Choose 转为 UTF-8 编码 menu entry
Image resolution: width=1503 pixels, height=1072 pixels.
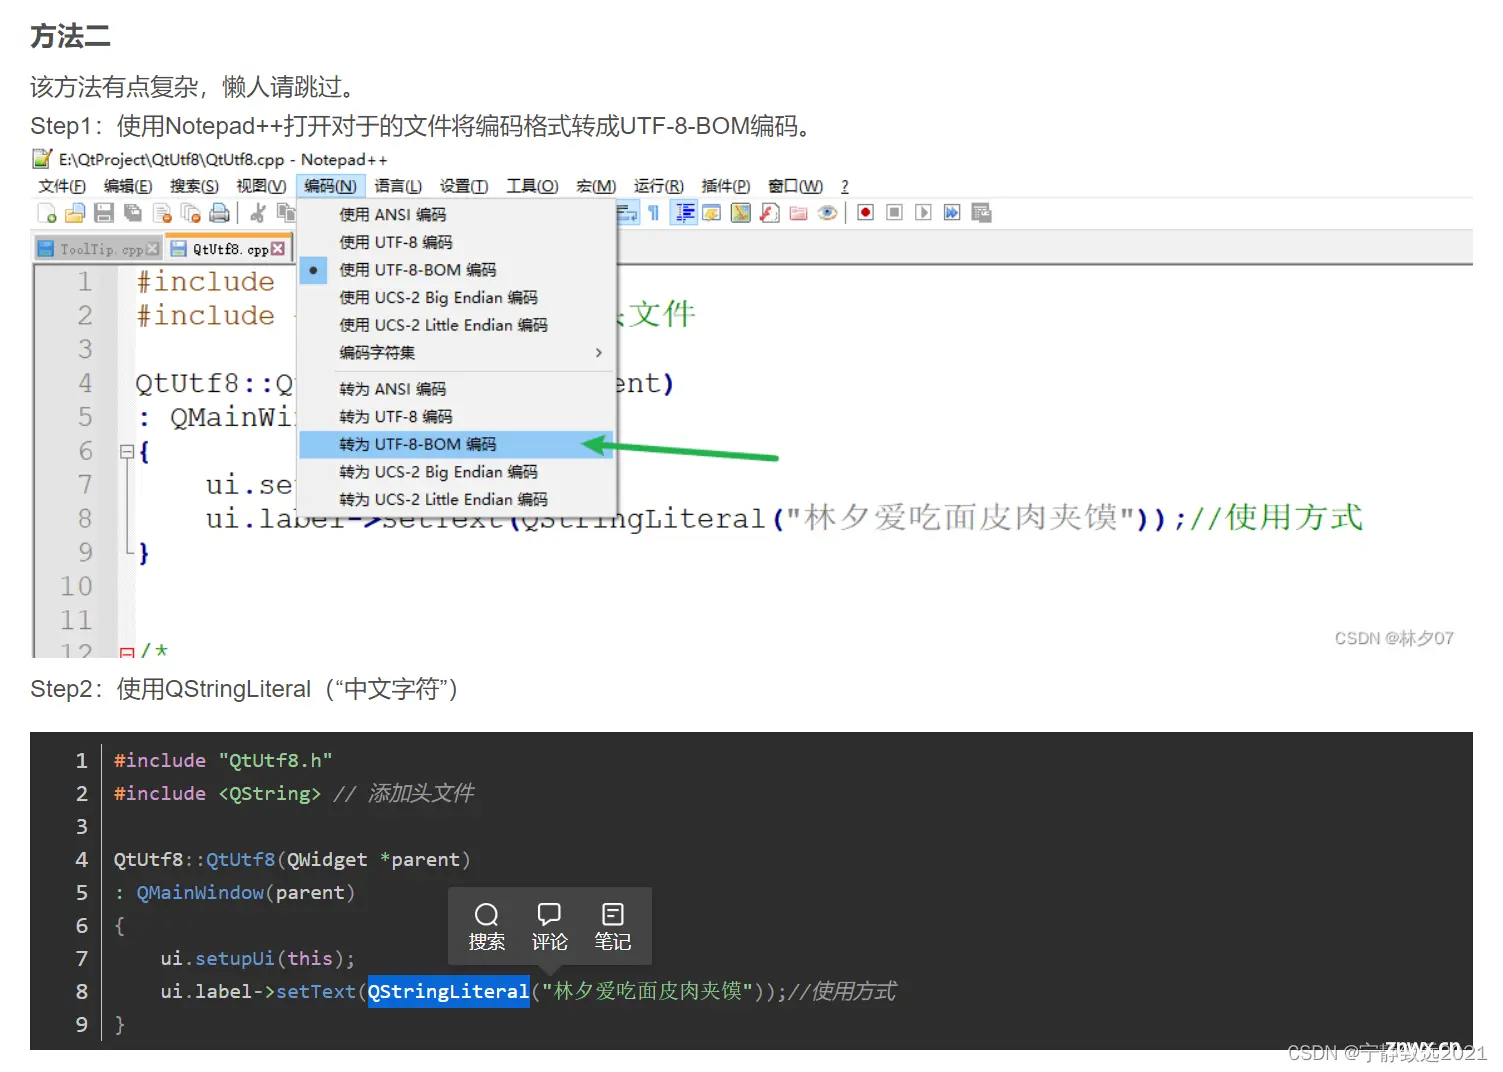click(x=457, y=417)
